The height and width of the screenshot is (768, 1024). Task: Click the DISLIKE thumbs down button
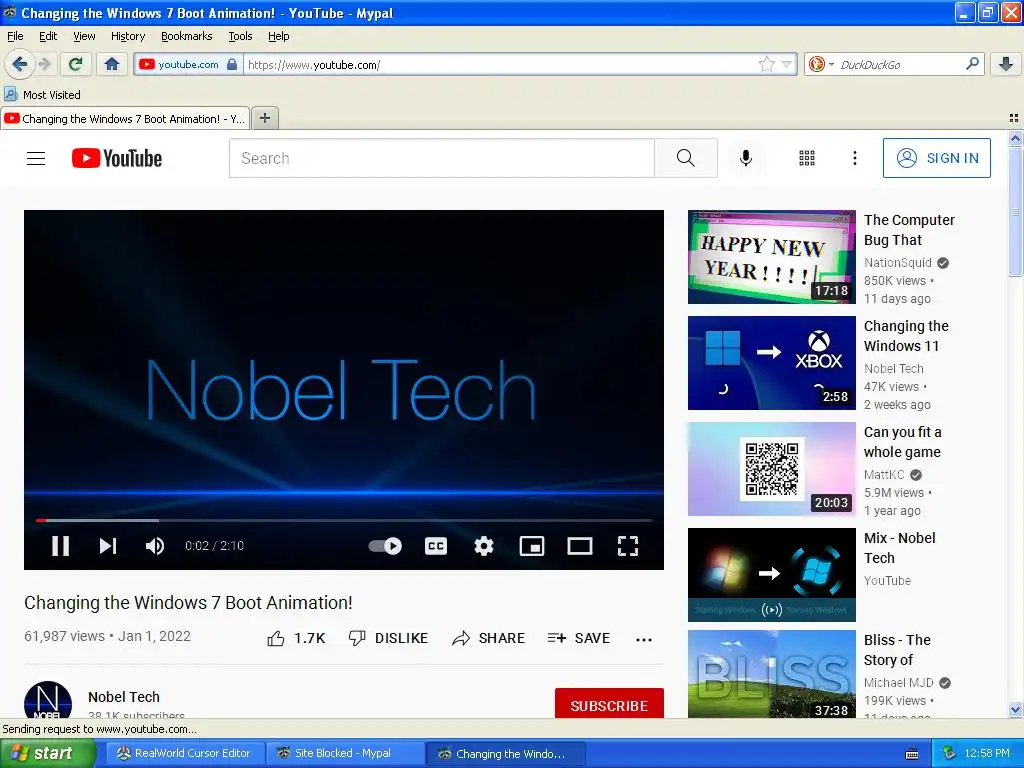pyautogui.click(x=388, y=639)
